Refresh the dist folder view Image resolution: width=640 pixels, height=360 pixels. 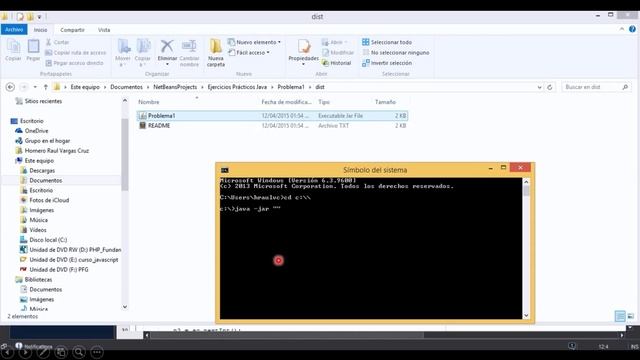(550, 87)
